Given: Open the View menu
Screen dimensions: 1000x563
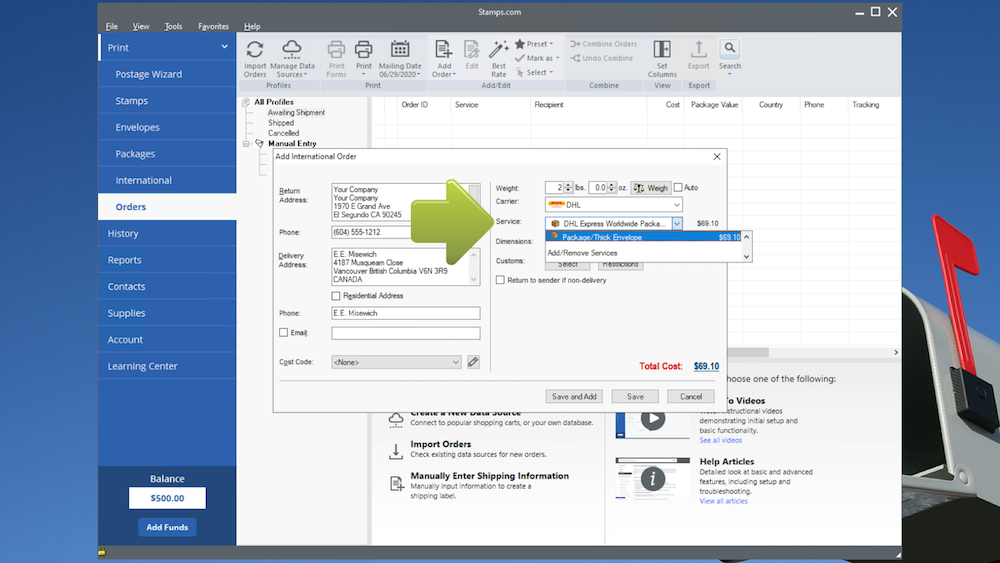Looking at the screenshot, I should click(140, 26).
